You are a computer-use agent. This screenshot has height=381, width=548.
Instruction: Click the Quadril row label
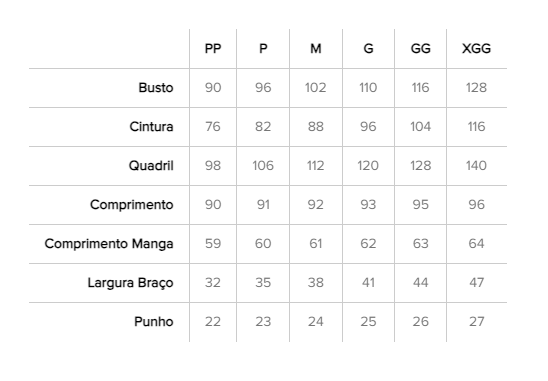[x=151, y=166]
